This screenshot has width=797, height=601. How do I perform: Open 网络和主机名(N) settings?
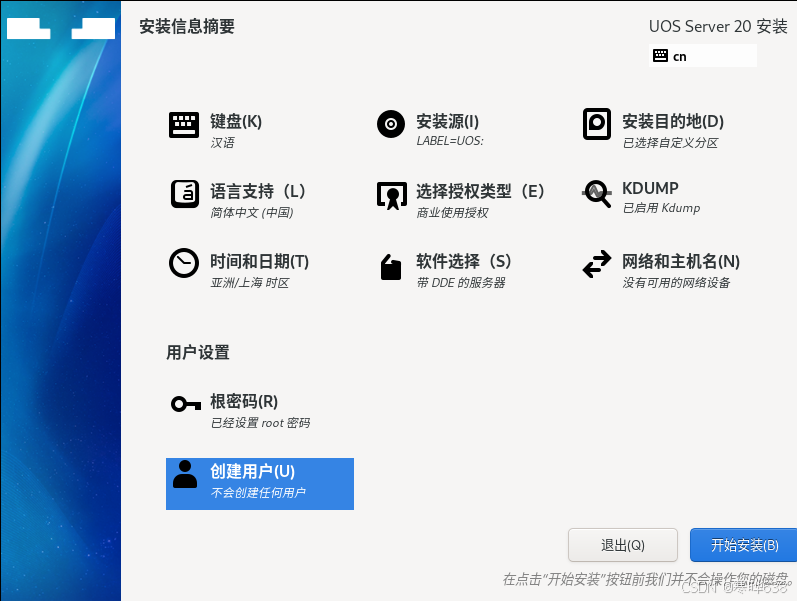click(681, 261)
